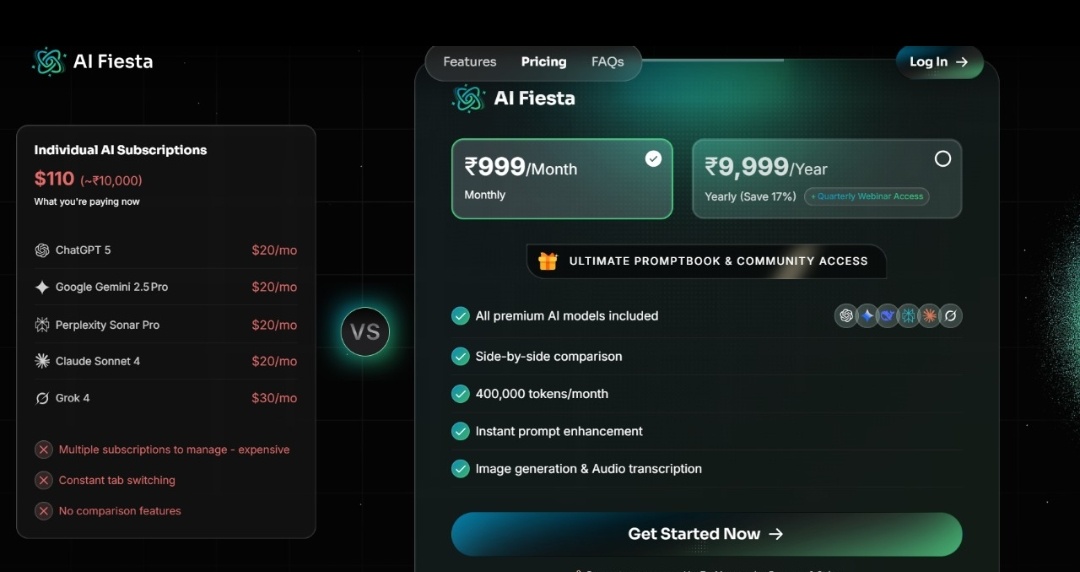
Task: Click the Get Started Now button
Action: 706,534
